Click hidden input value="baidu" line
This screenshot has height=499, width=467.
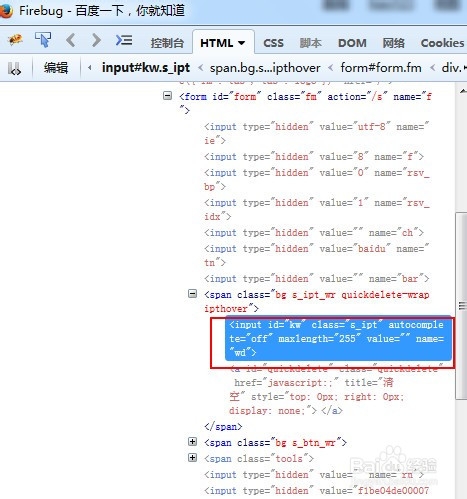[x=316, y=255]
